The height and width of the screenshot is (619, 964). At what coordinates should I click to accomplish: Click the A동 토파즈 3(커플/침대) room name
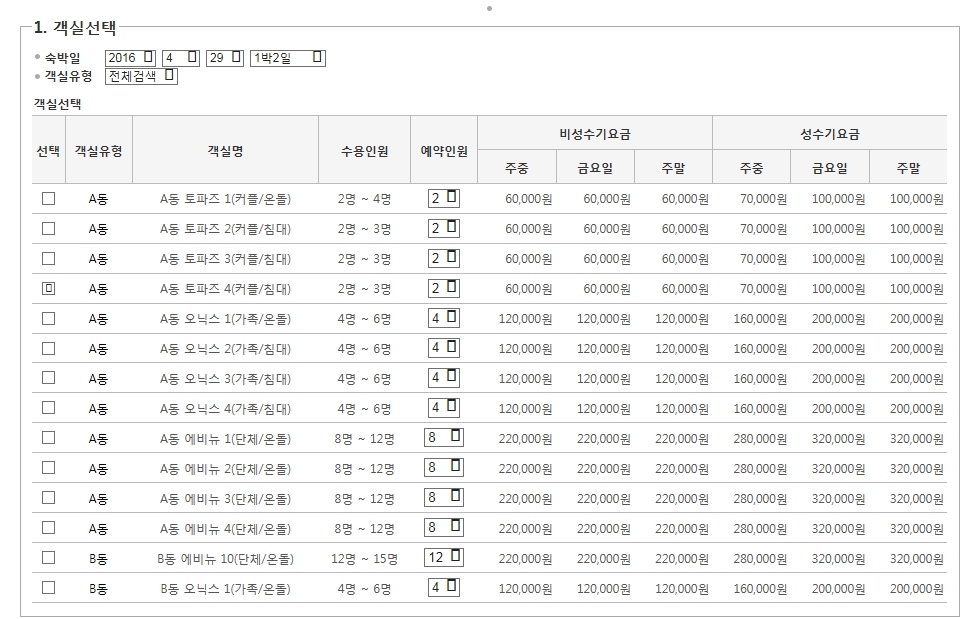point(225,259)
